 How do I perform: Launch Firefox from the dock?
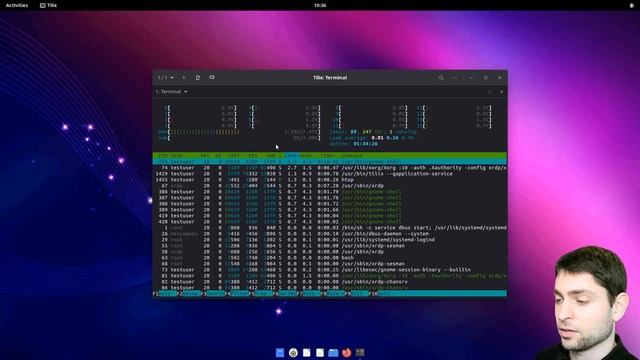347,352
